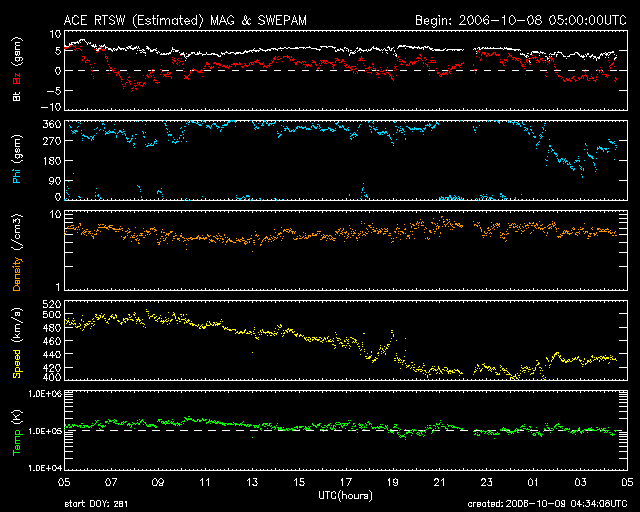Click the "(K)" unit on the Temp axis
Viewport: 640px width, 512px height.
click(x=17, y=418)
